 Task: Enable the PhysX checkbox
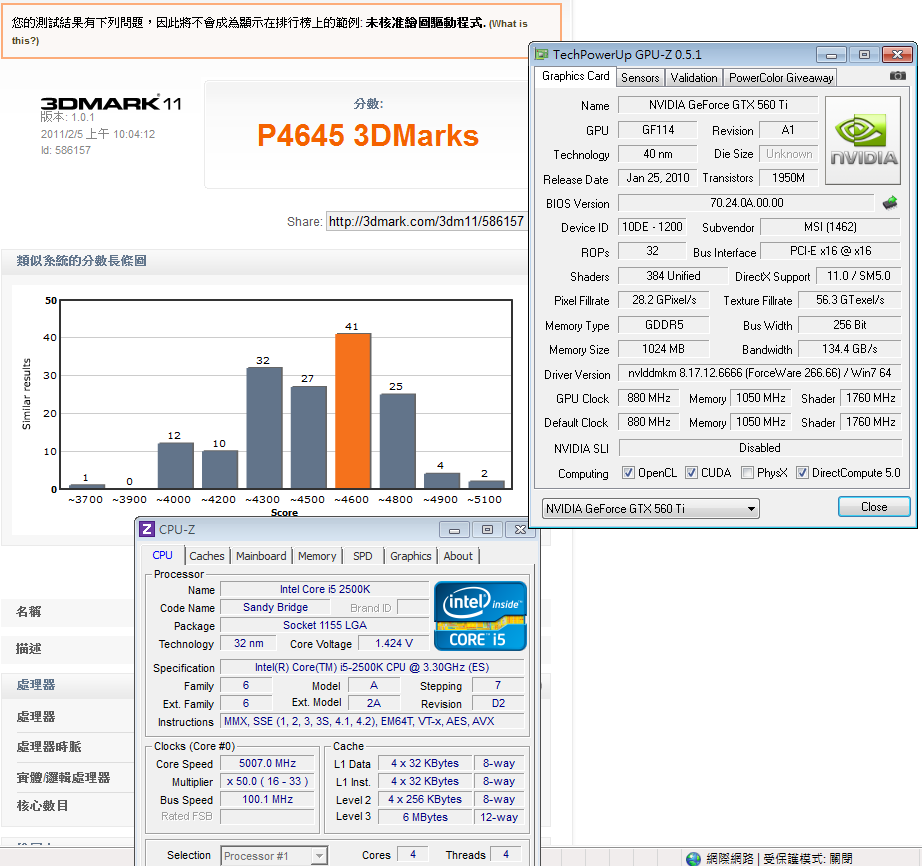[x=747, y=473]
